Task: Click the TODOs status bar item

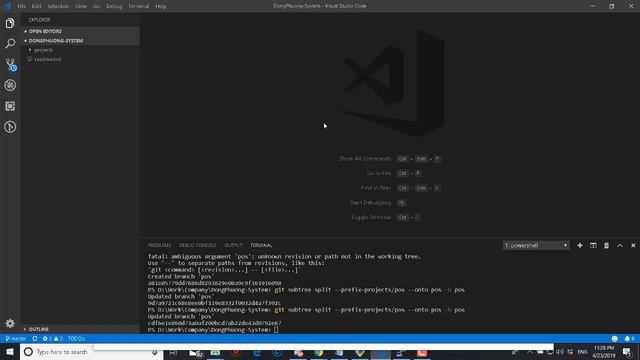Action: click(x=76, y=338)
